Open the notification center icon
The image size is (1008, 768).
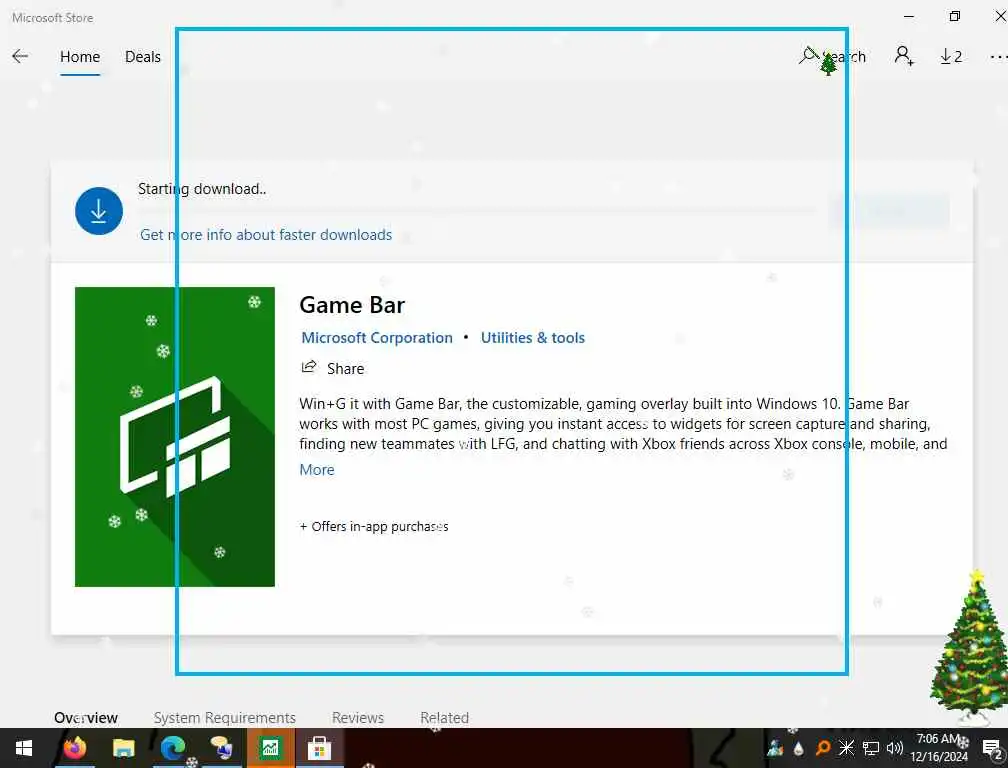[x=992, y=748]
